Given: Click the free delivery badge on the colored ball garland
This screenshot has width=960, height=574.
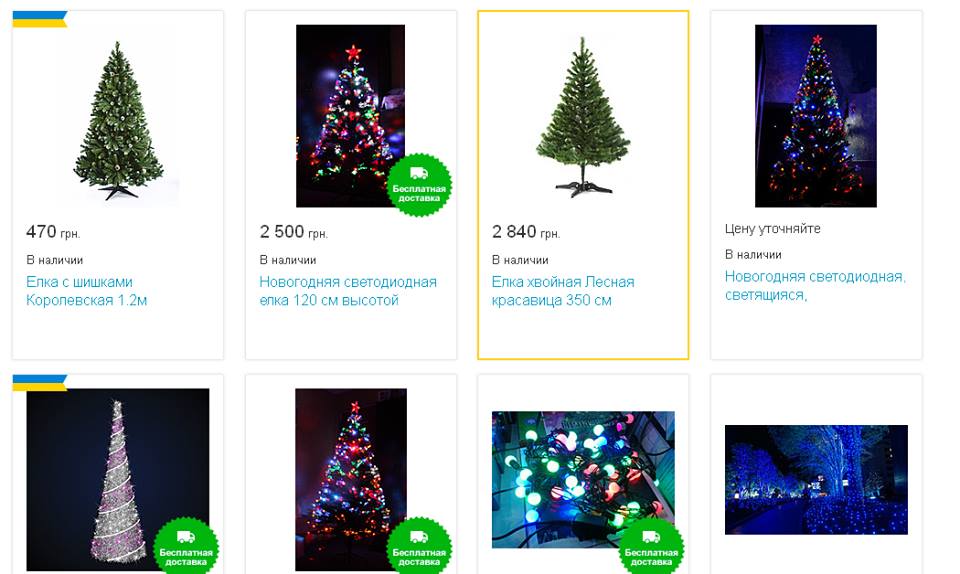Looking at the screenshot, I should pos(651,546).
